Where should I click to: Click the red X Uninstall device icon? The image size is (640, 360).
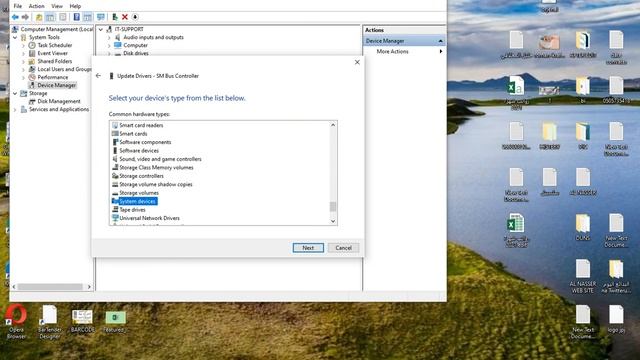pos(125,17)
